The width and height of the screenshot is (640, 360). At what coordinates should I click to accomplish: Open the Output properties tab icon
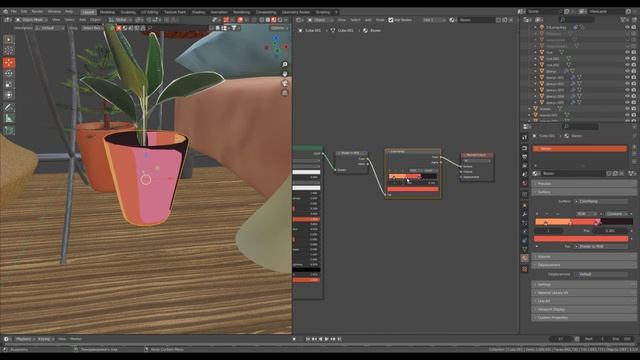pos(525,157)
